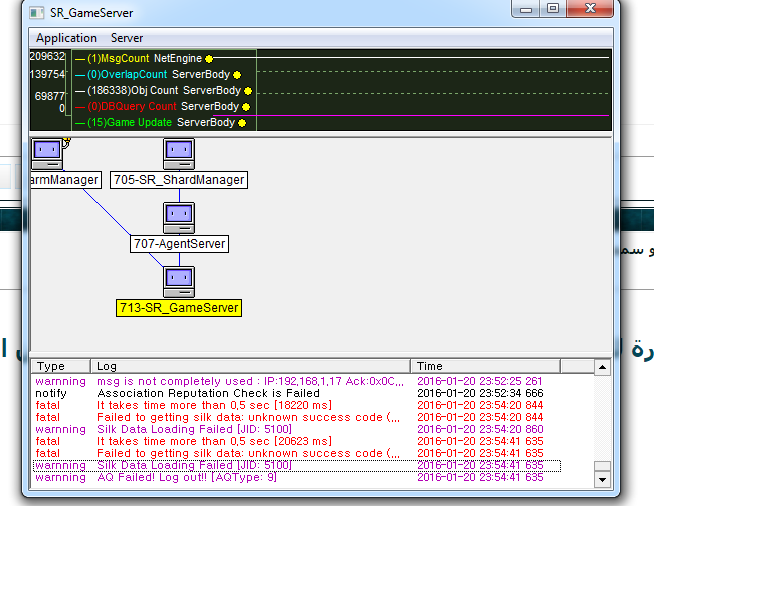Sort log by the Type column header
Image resolution: width=768 pixels, height=614 pixels.
click(61, 366)
